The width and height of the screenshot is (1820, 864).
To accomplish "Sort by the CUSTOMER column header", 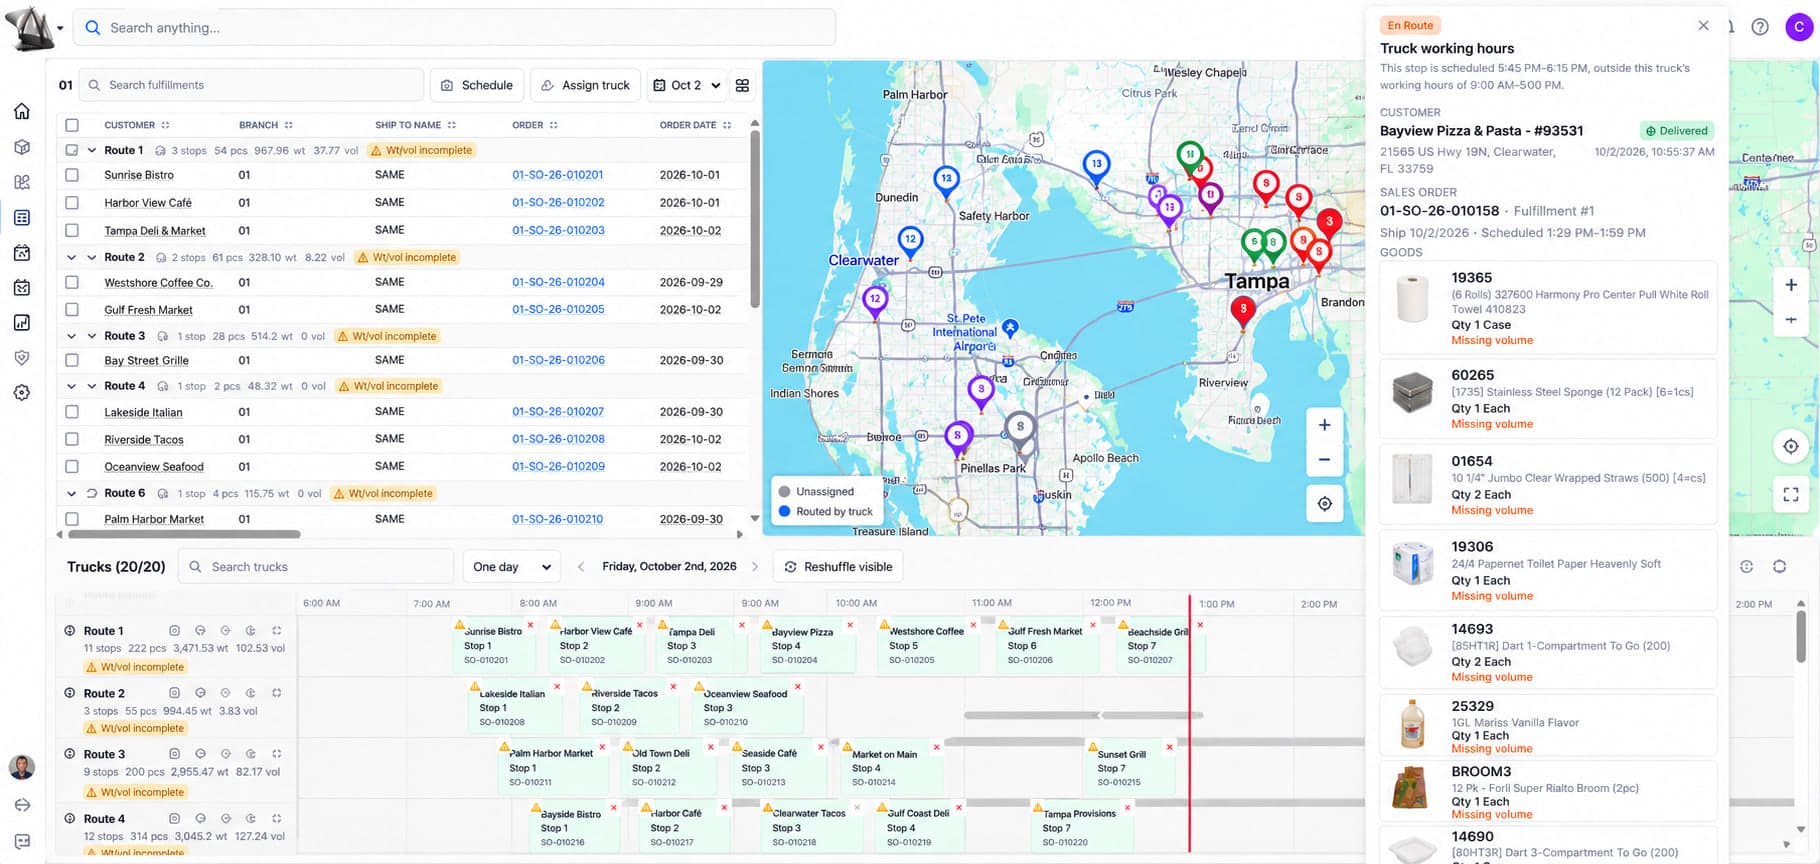I will (x=137, y=125).
